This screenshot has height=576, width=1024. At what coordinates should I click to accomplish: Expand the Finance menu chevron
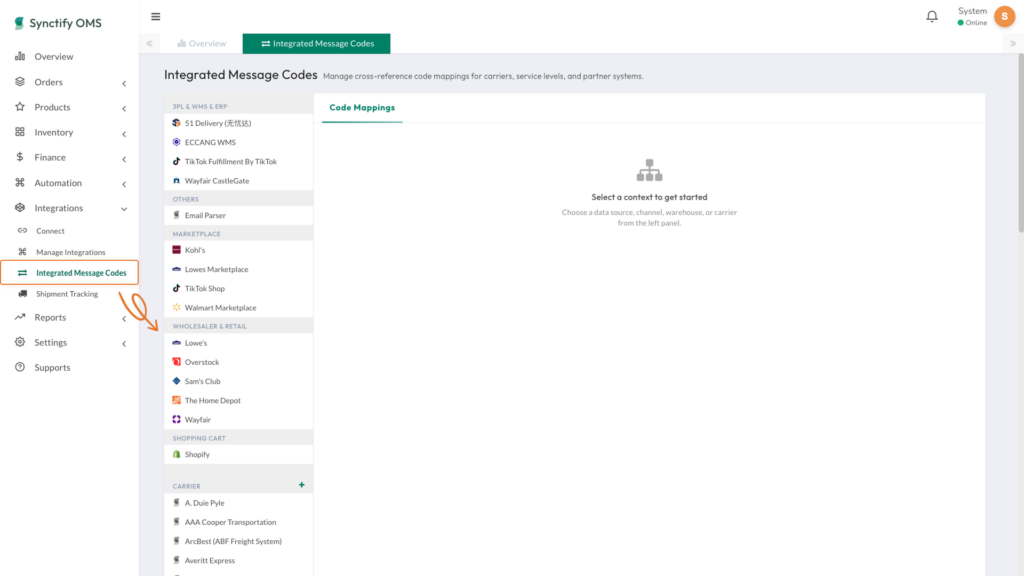click(x=124, y=158)
